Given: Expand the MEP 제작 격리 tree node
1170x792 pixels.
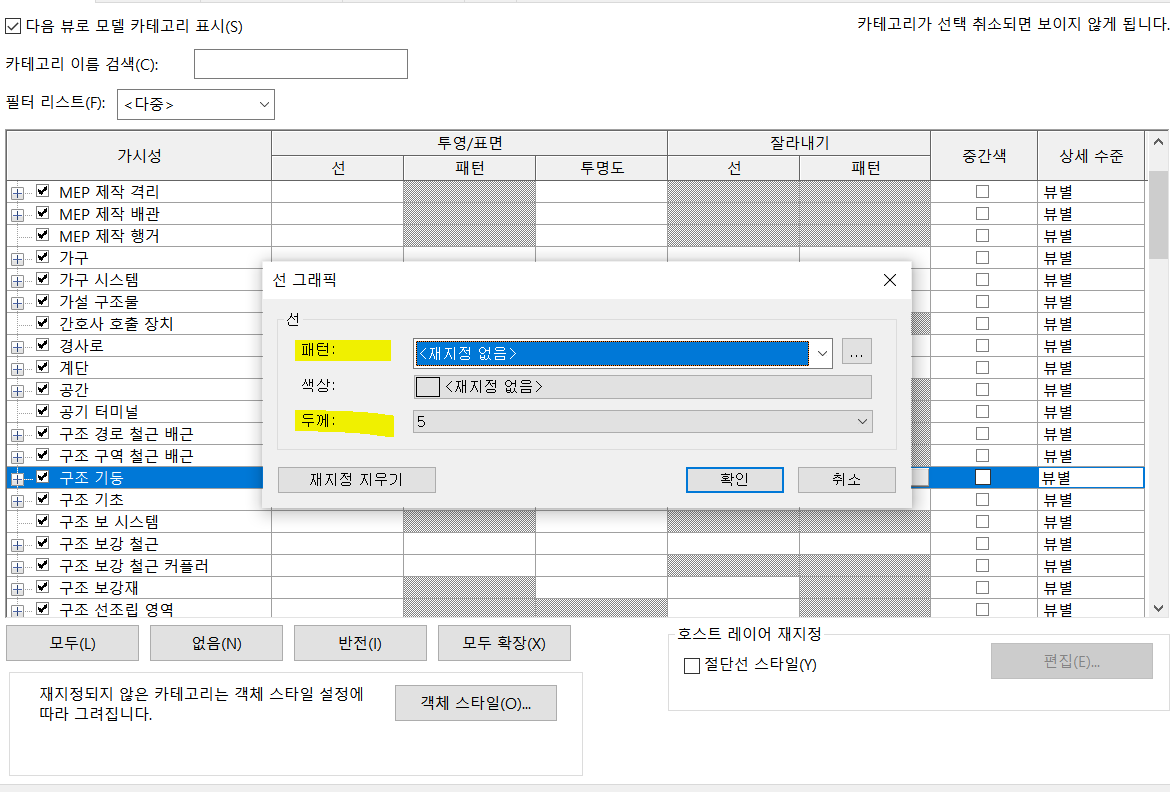Looking at the screenshot, I should coord(17,192).
